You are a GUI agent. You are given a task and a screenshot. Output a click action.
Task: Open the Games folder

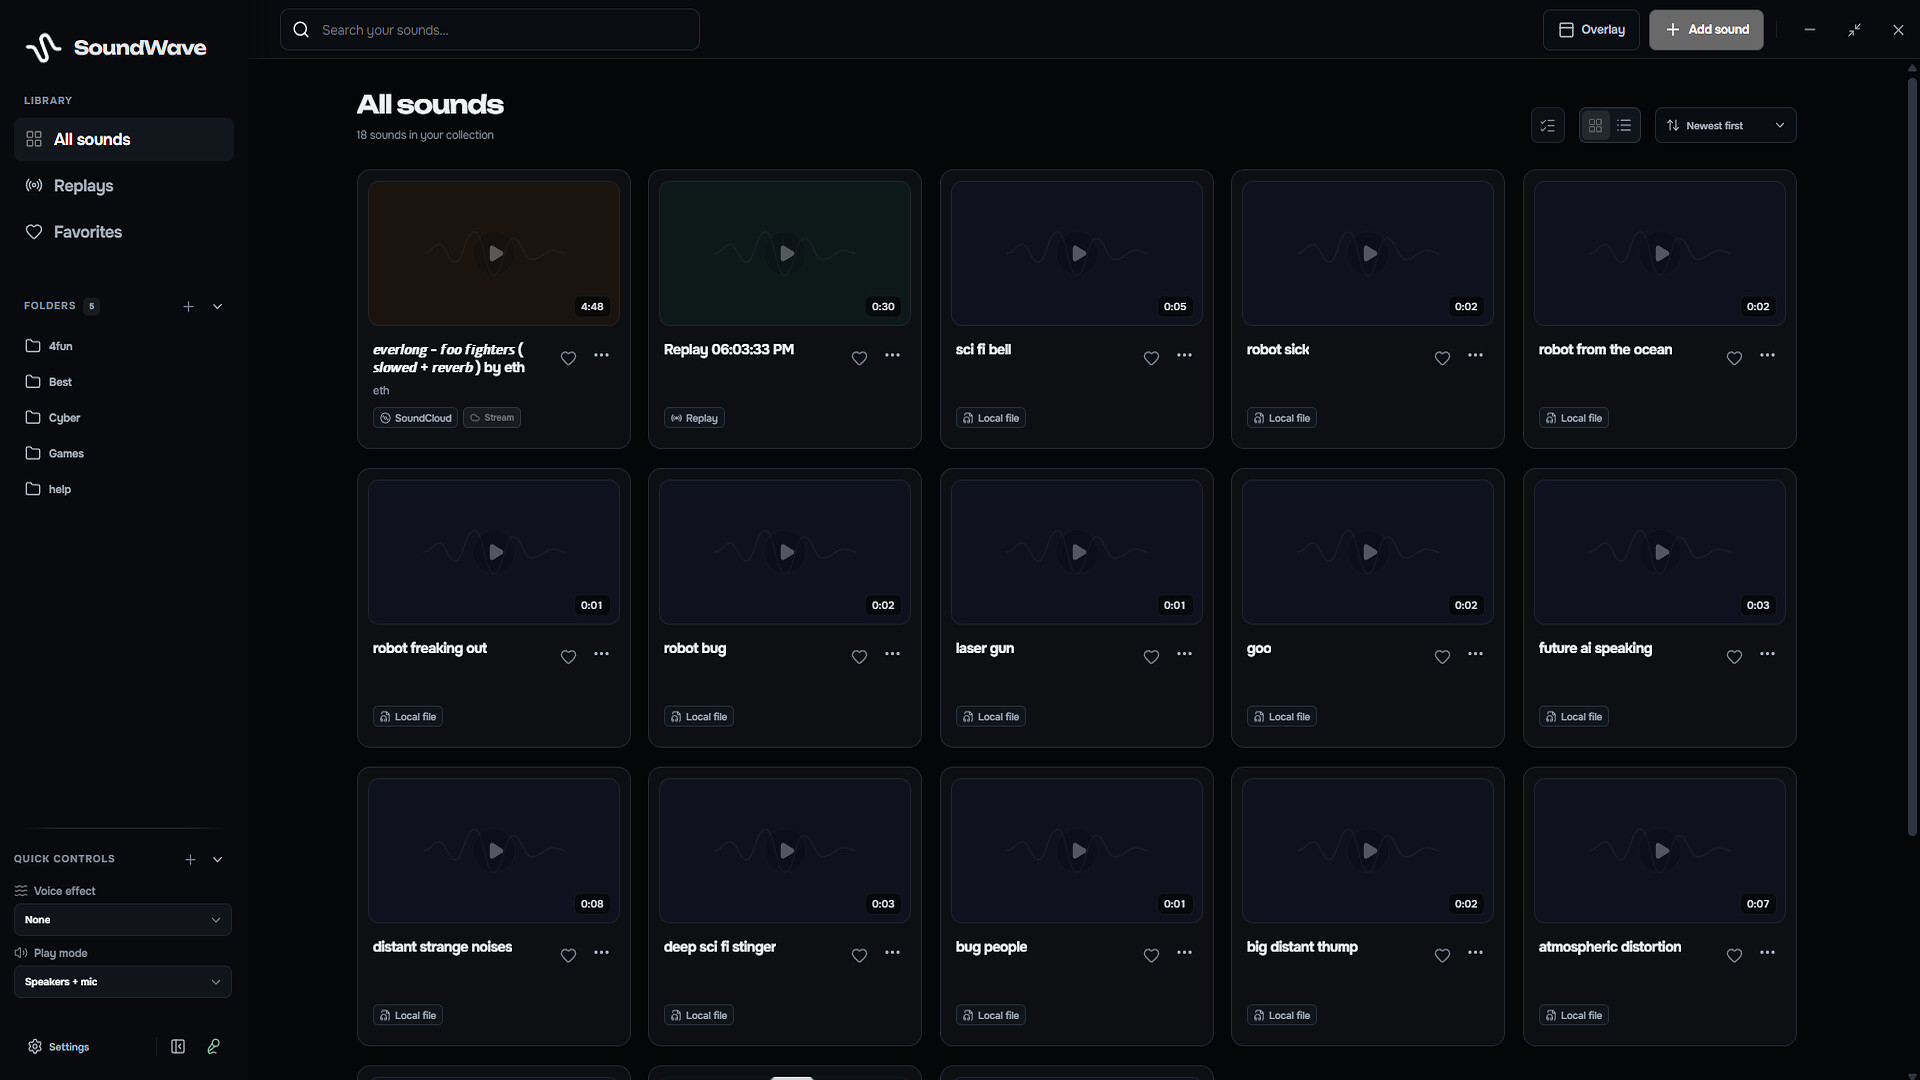click(124, 454)
